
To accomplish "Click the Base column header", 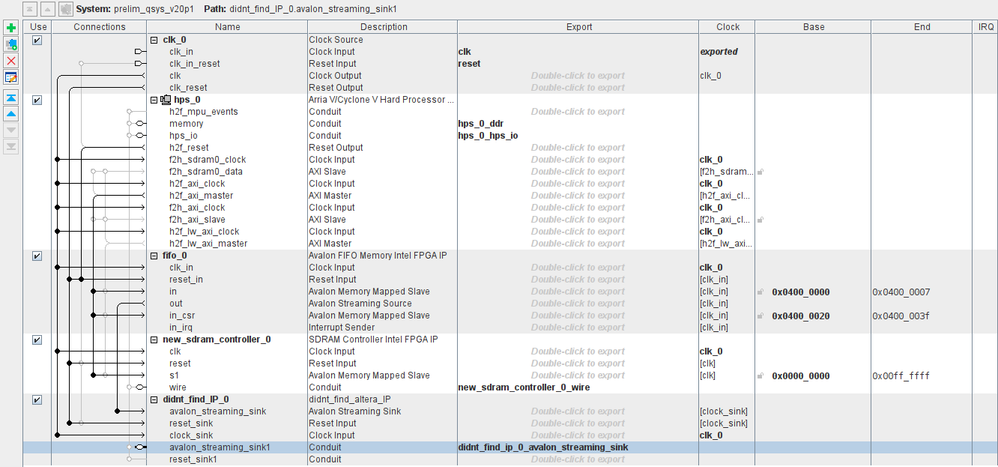I will tap(813, 27).
